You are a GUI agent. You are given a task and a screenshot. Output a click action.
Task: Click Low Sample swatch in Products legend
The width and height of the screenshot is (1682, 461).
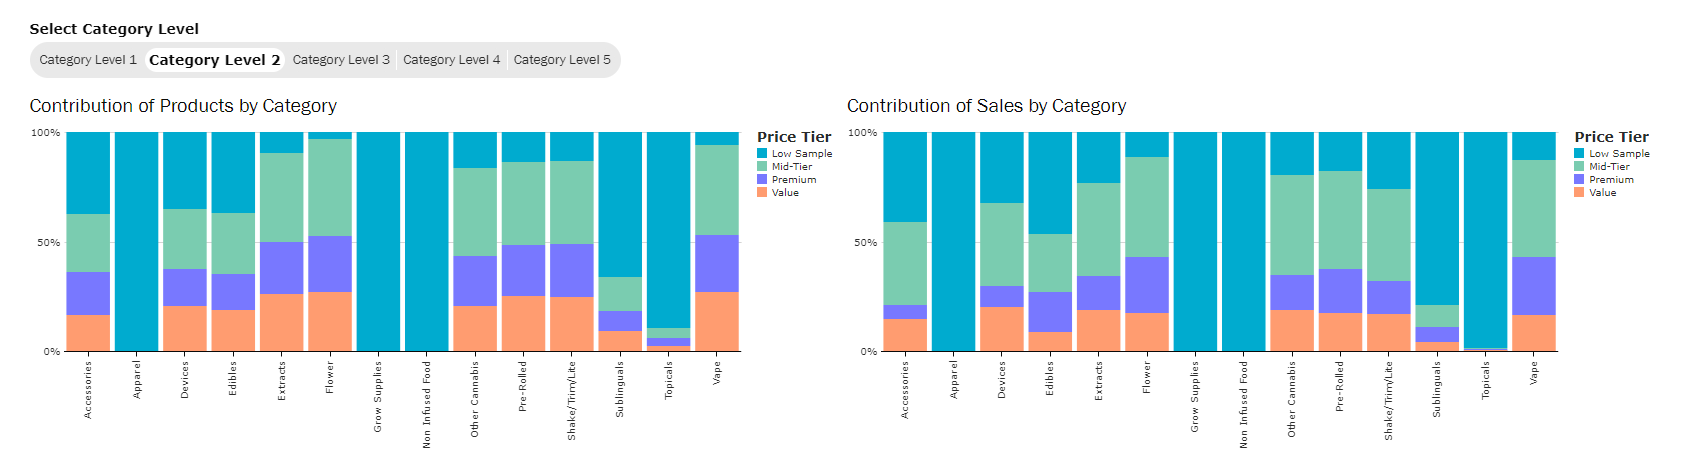[762, 154]
